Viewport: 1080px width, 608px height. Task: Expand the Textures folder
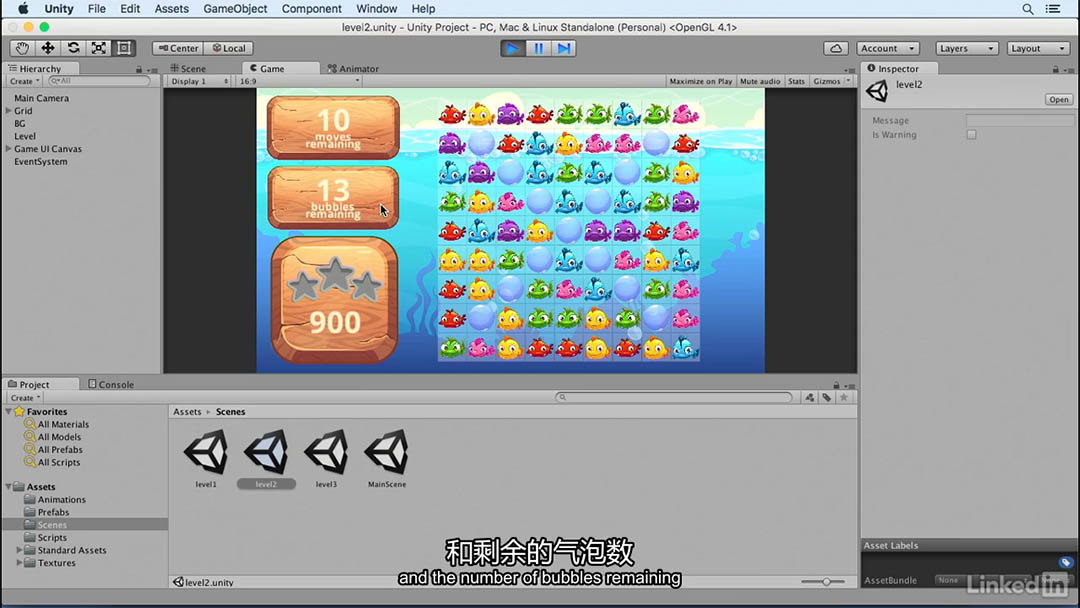19,563
